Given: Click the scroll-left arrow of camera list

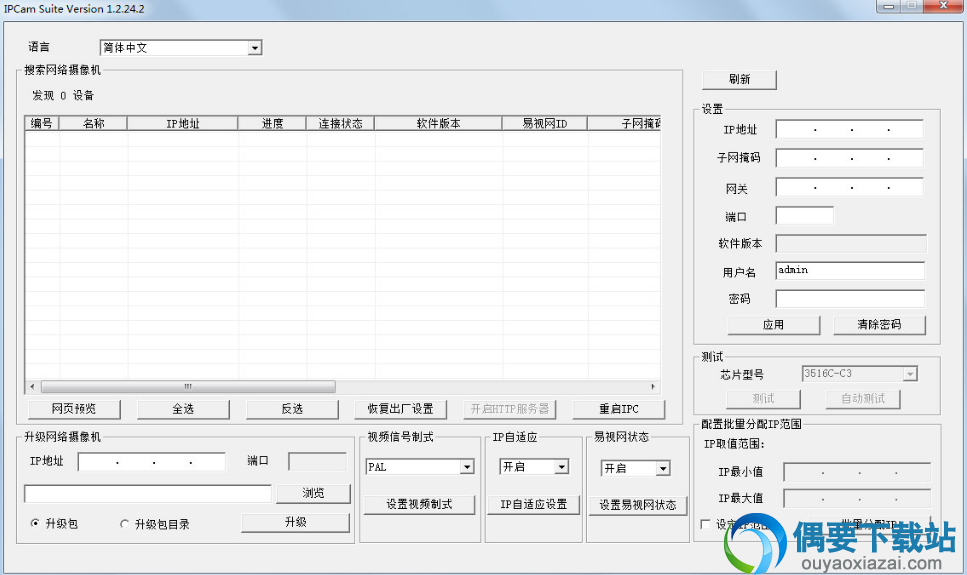Looking at the screenshot, I should (33, 387).
